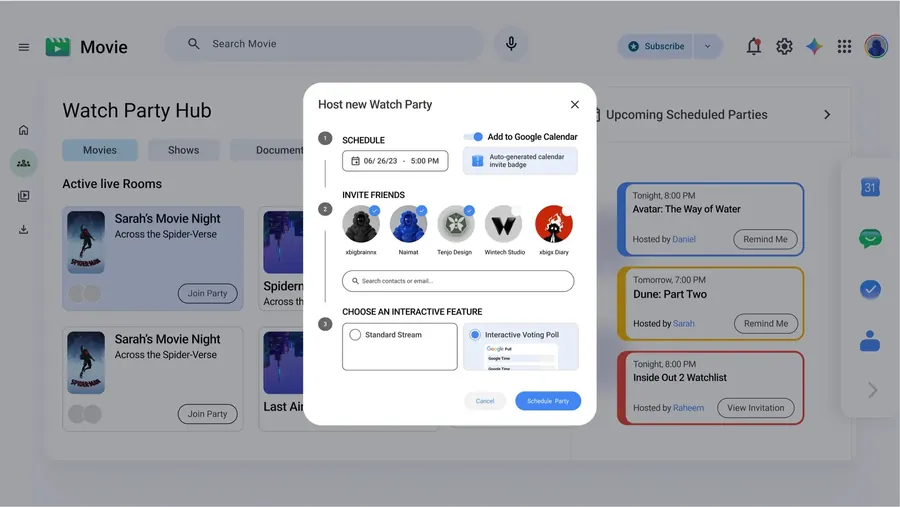The width and height of the screenshot is (900, 507).
Task: Click the Search contacts or email field
Action: pyautogui.click(x=458, y=281)
